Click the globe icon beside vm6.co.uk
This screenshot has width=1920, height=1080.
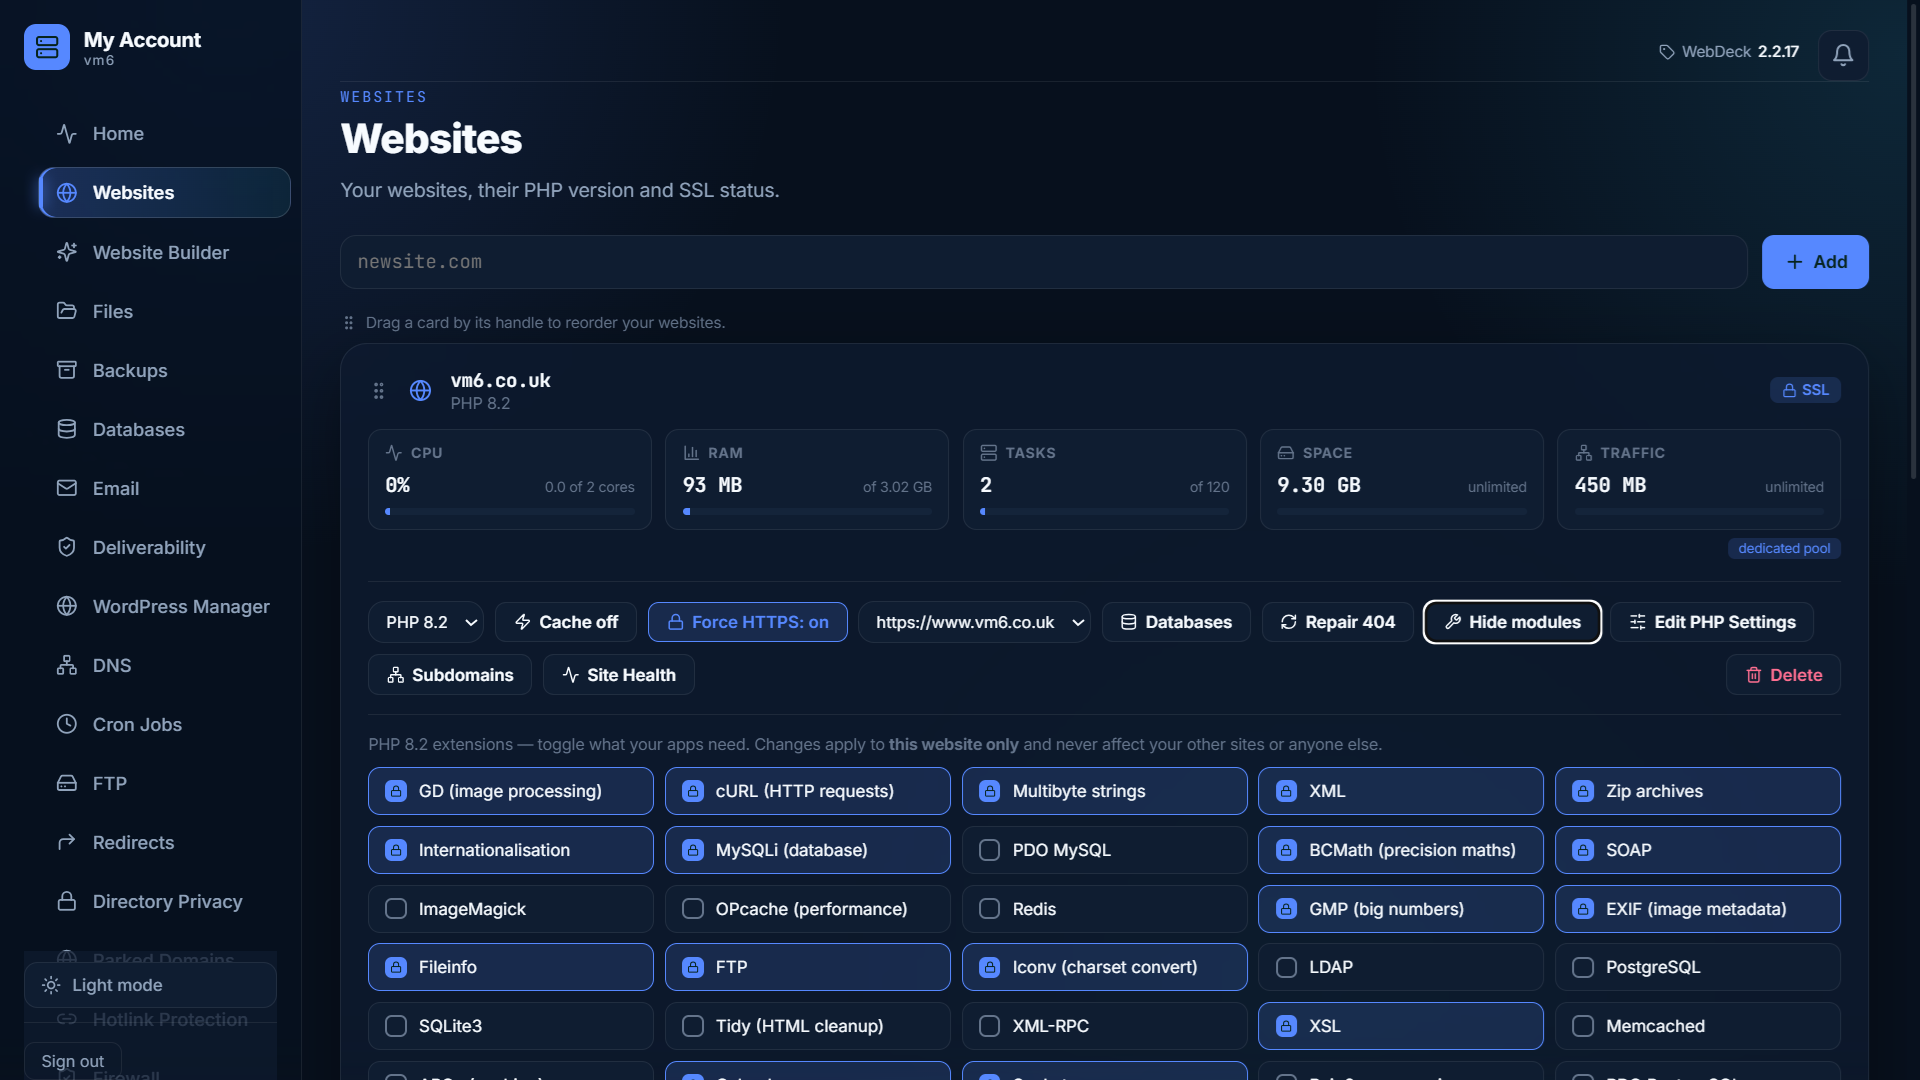click(420, 391)
